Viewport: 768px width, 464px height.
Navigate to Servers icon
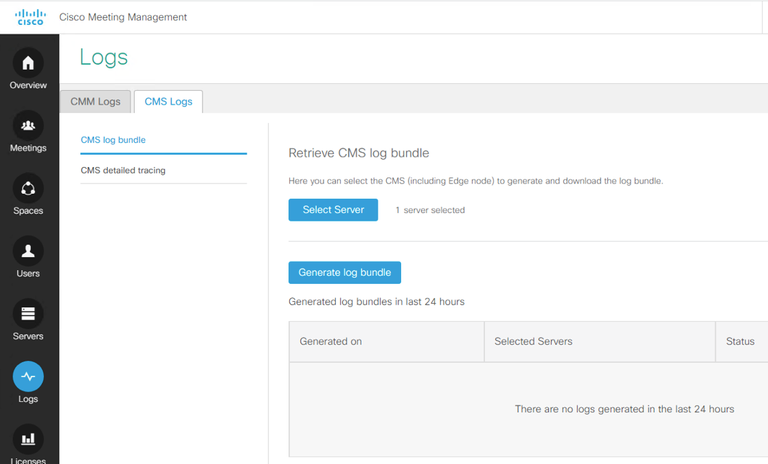pyautogui.click(x=28, y=314)
